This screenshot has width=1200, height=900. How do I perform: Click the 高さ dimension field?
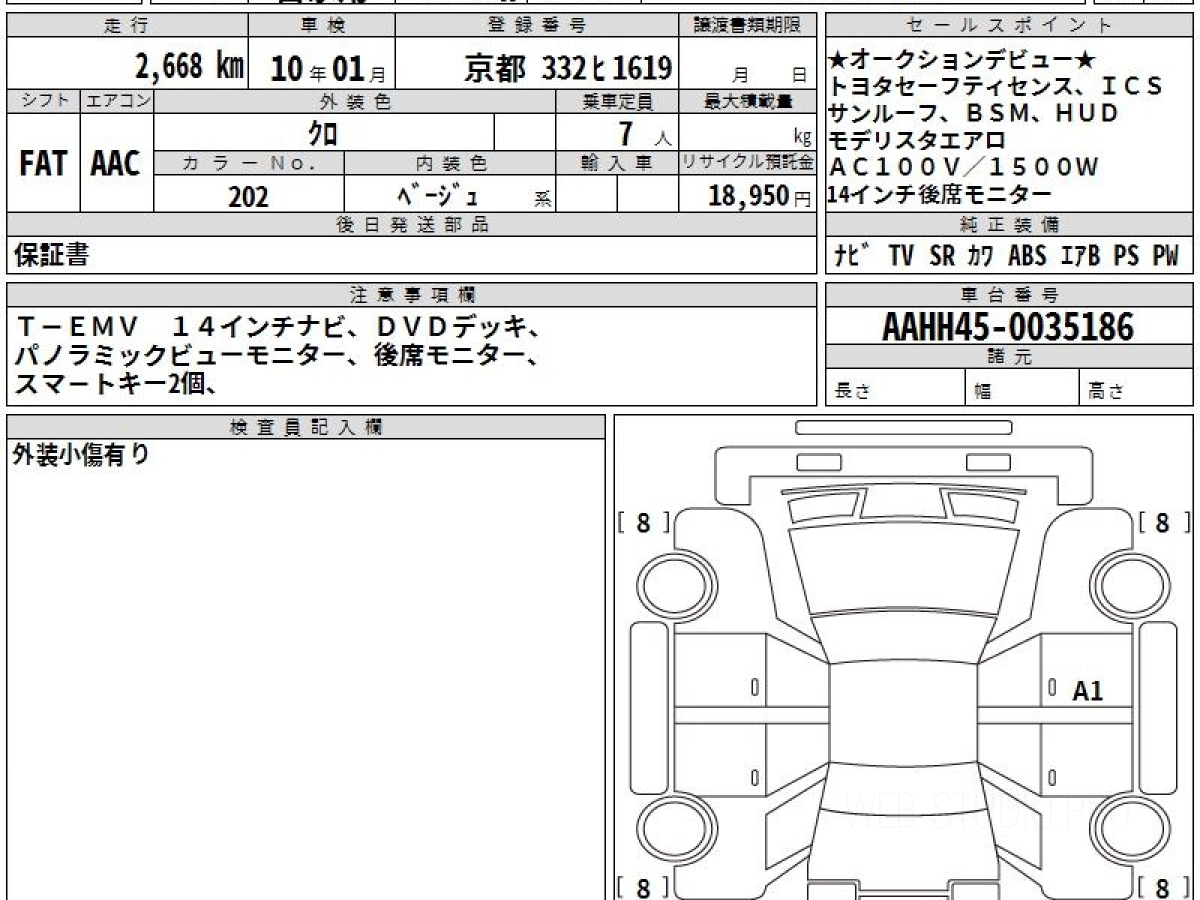pyautogui.click(x=1136, y=388)
